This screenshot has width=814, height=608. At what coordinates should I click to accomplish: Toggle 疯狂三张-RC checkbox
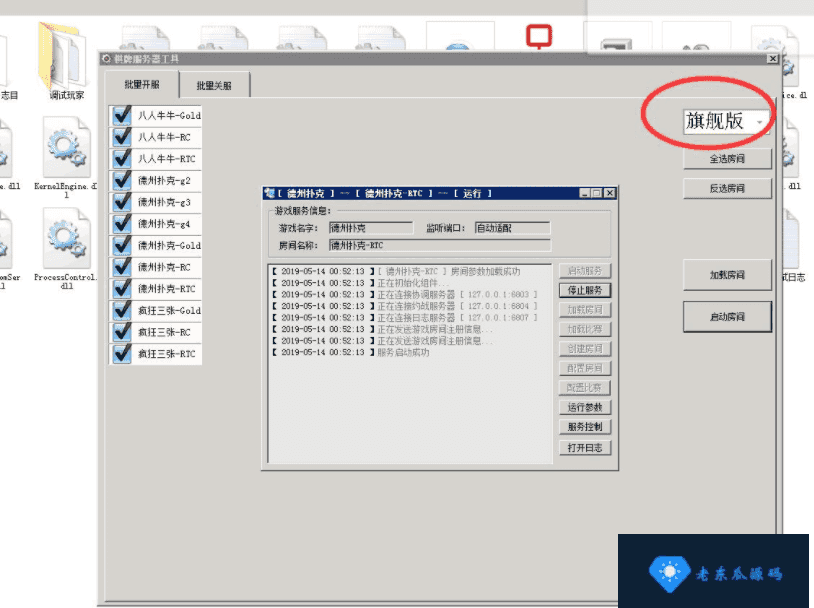point(122,332)
